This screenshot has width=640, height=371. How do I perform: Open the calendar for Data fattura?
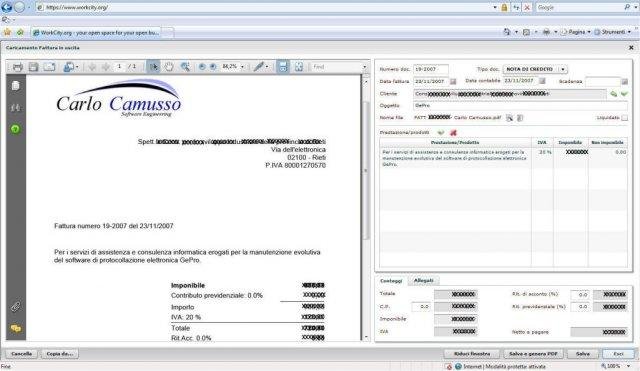(x=453, y=81)
